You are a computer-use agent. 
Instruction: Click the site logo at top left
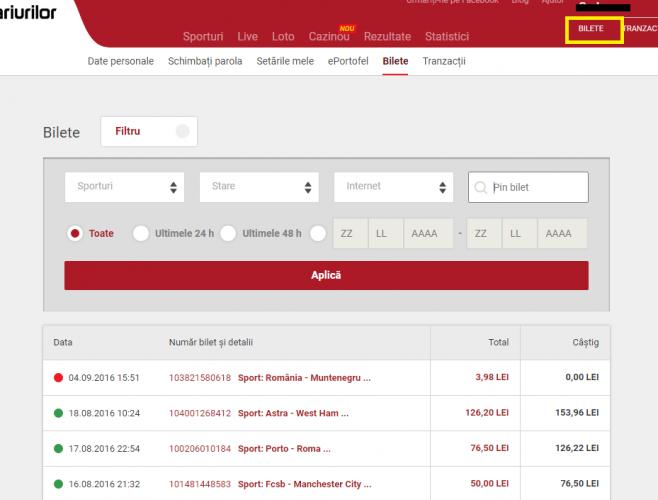click(x=28, y=13)
